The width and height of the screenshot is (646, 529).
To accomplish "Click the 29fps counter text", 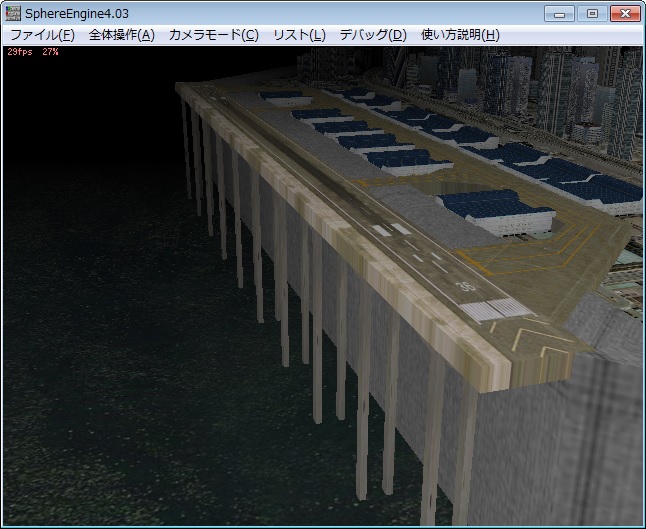I will coord(20,52).
